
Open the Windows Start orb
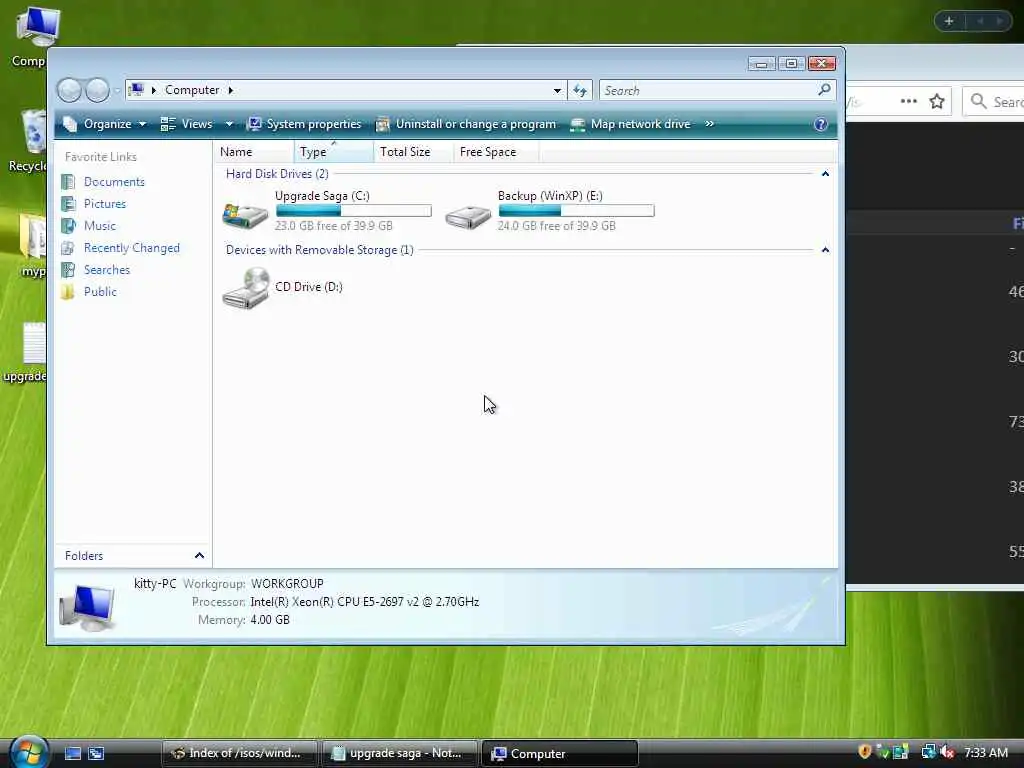[x=29, y=751]
